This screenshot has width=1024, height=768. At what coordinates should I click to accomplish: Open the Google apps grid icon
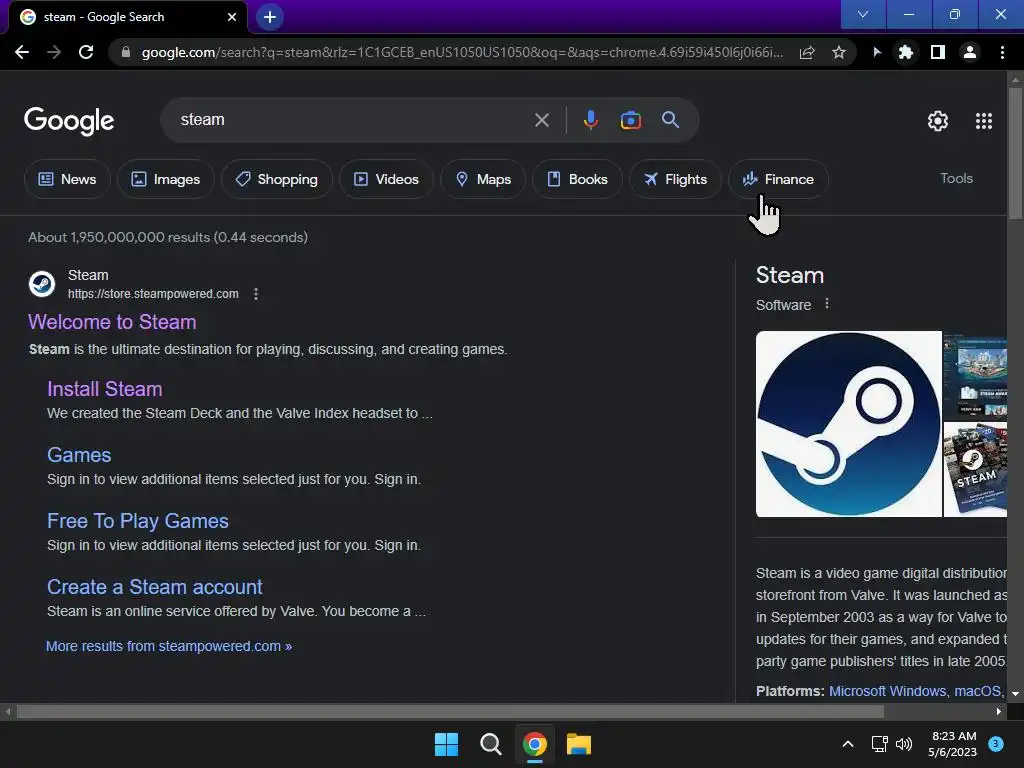(x=984, y=121)
